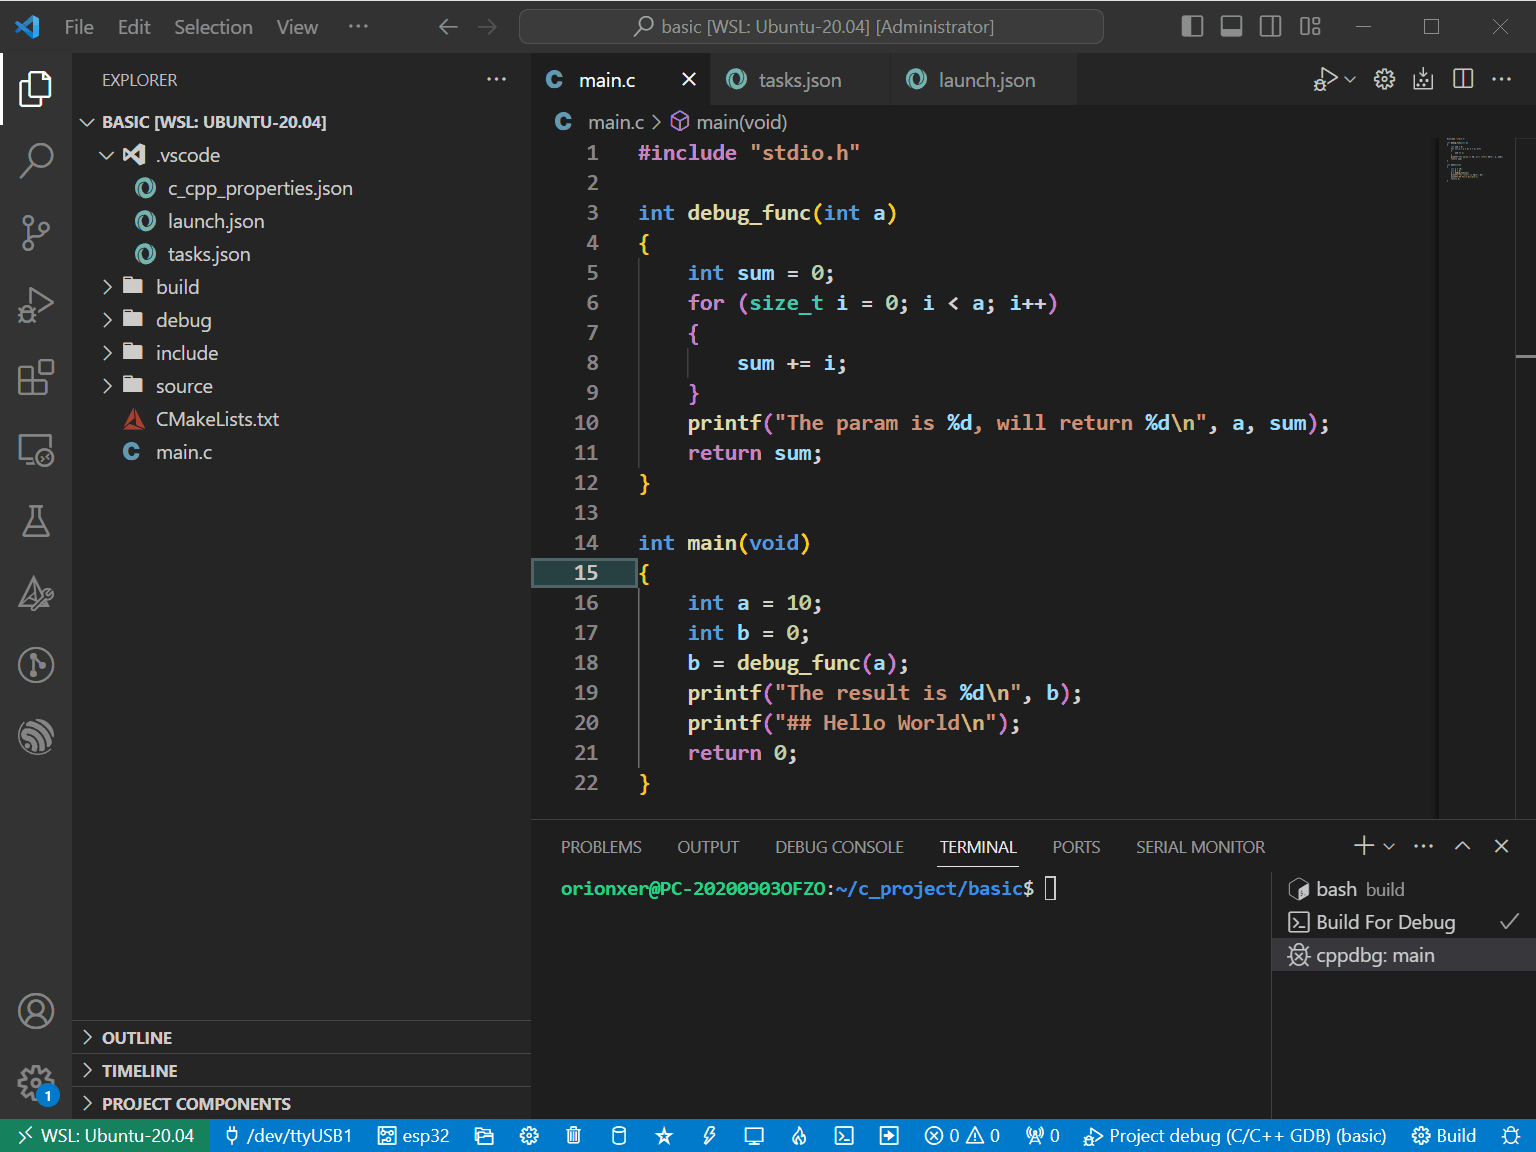Go forward with the right arrow
The image size is (1536, 1152).
coord(487,27)
